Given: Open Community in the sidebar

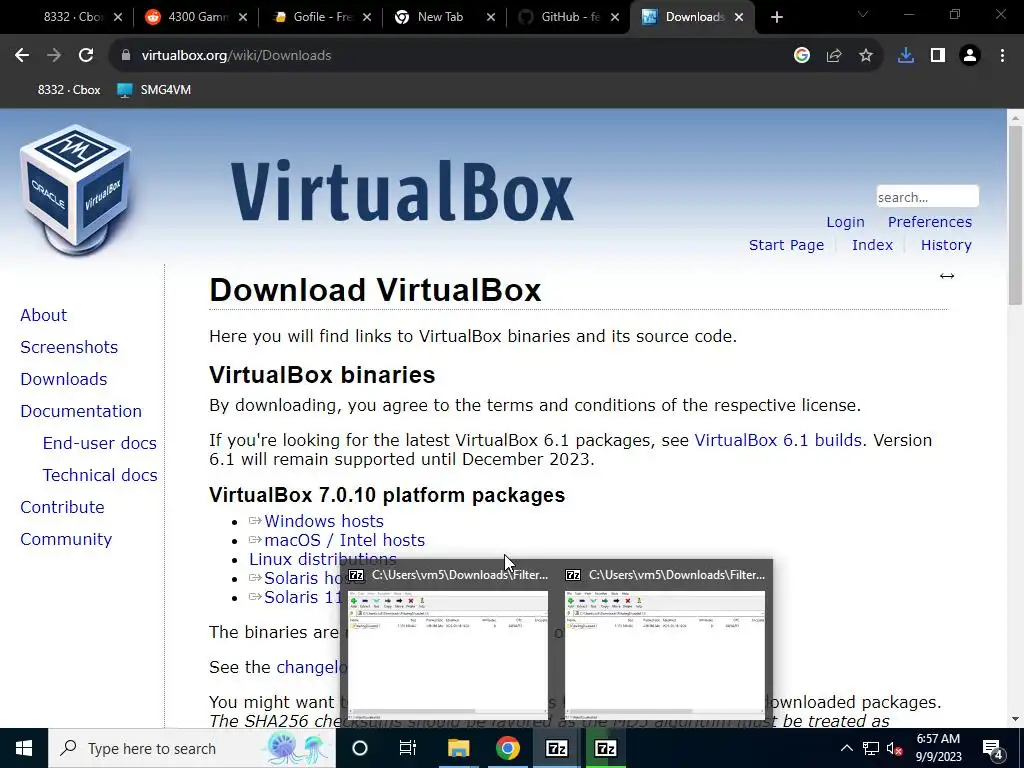Looking at the screenshot, I should point(66,539).
